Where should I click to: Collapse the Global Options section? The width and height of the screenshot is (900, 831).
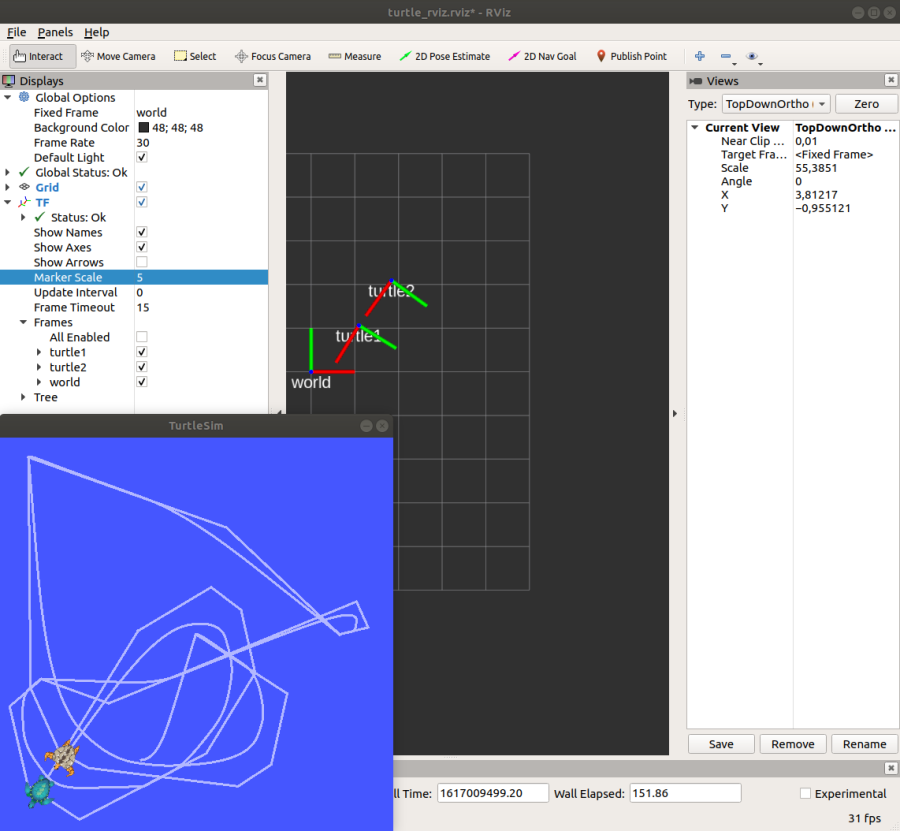point(9,97)
